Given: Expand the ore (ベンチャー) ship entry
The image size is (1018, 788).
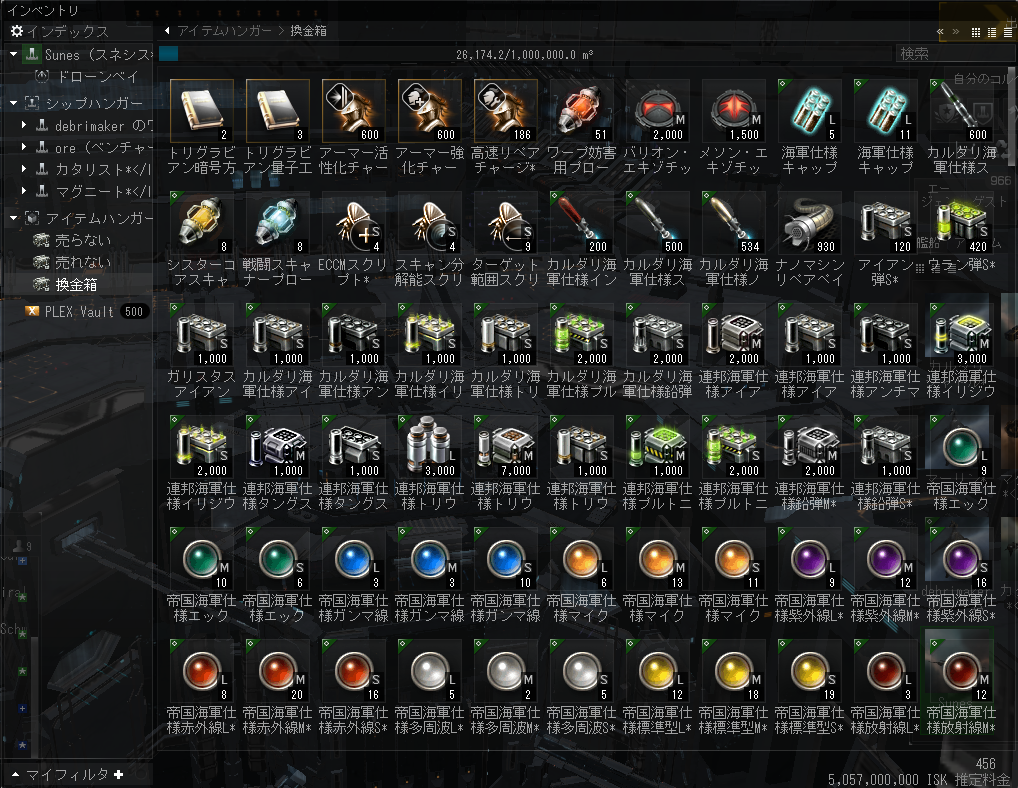Looking at the screenshot, I should coord(24,147).
